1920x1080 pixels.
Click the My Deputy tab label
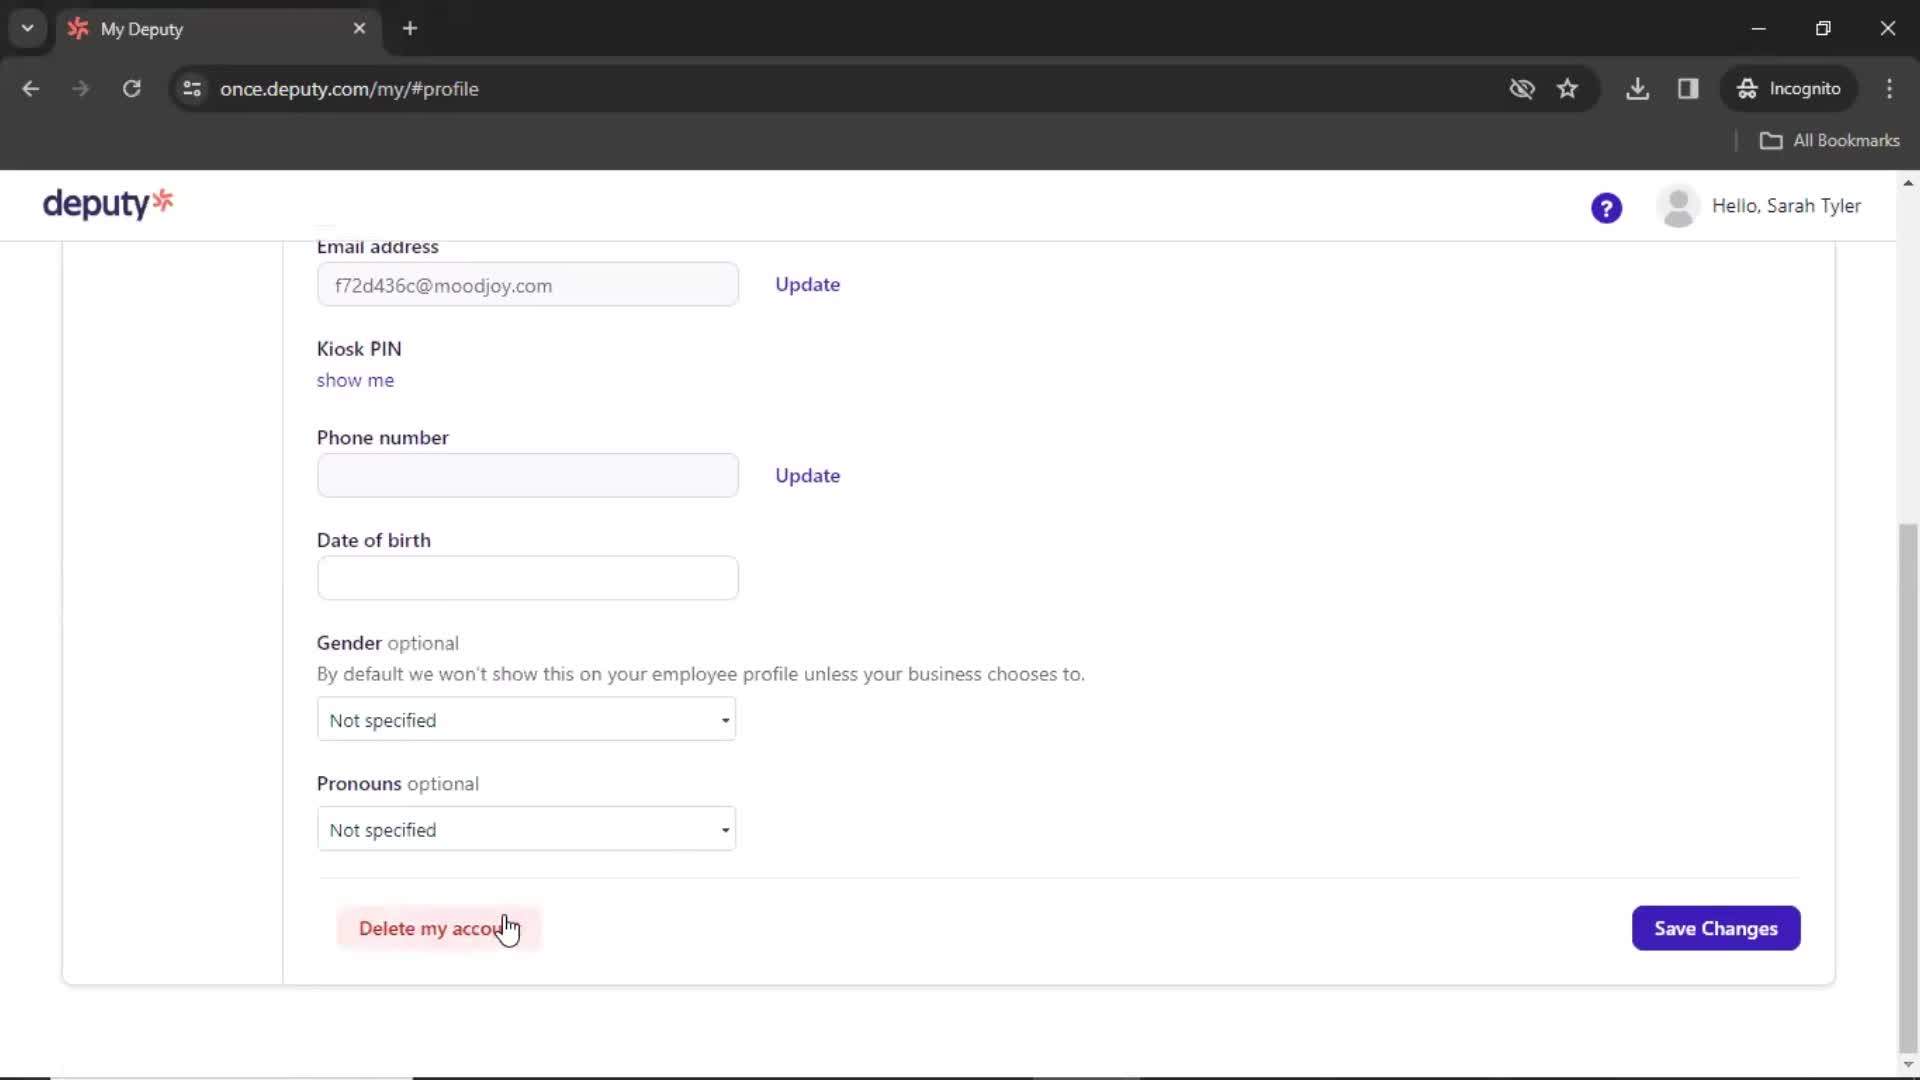141,28
